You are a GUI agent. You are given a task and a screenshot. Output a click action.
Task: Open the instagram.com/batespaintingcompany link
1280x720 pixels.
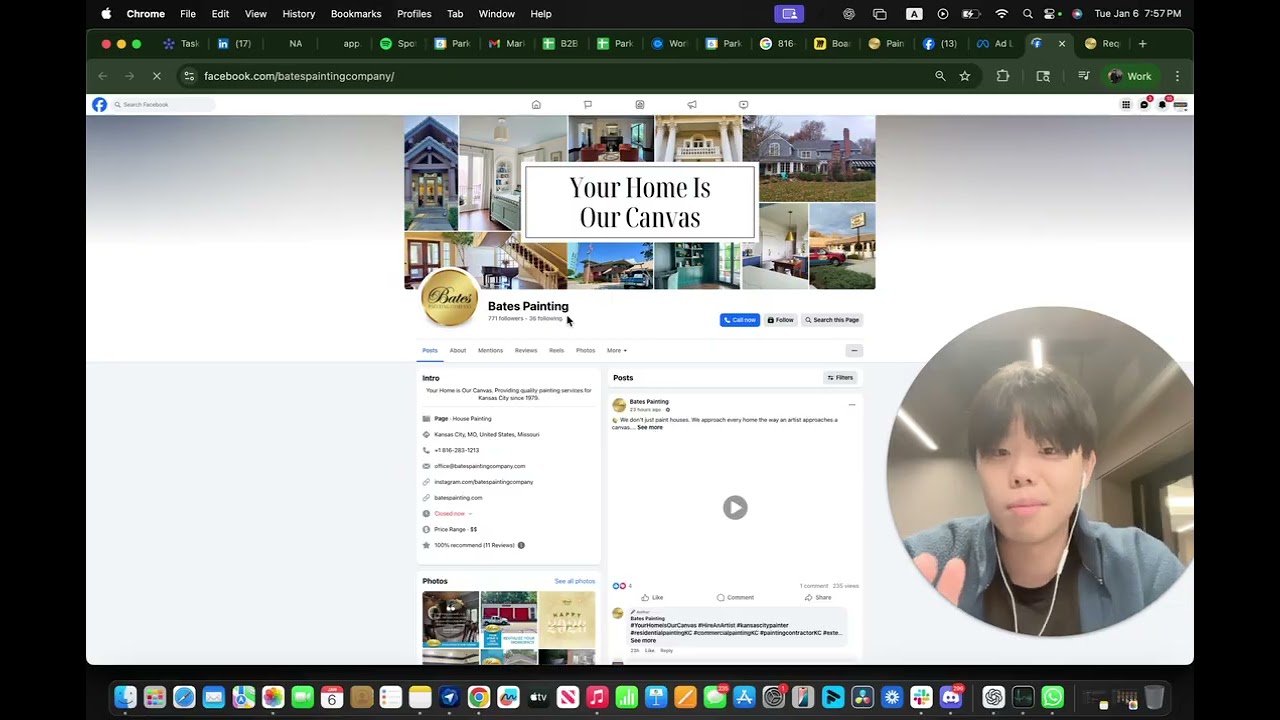tap(484, 482)
